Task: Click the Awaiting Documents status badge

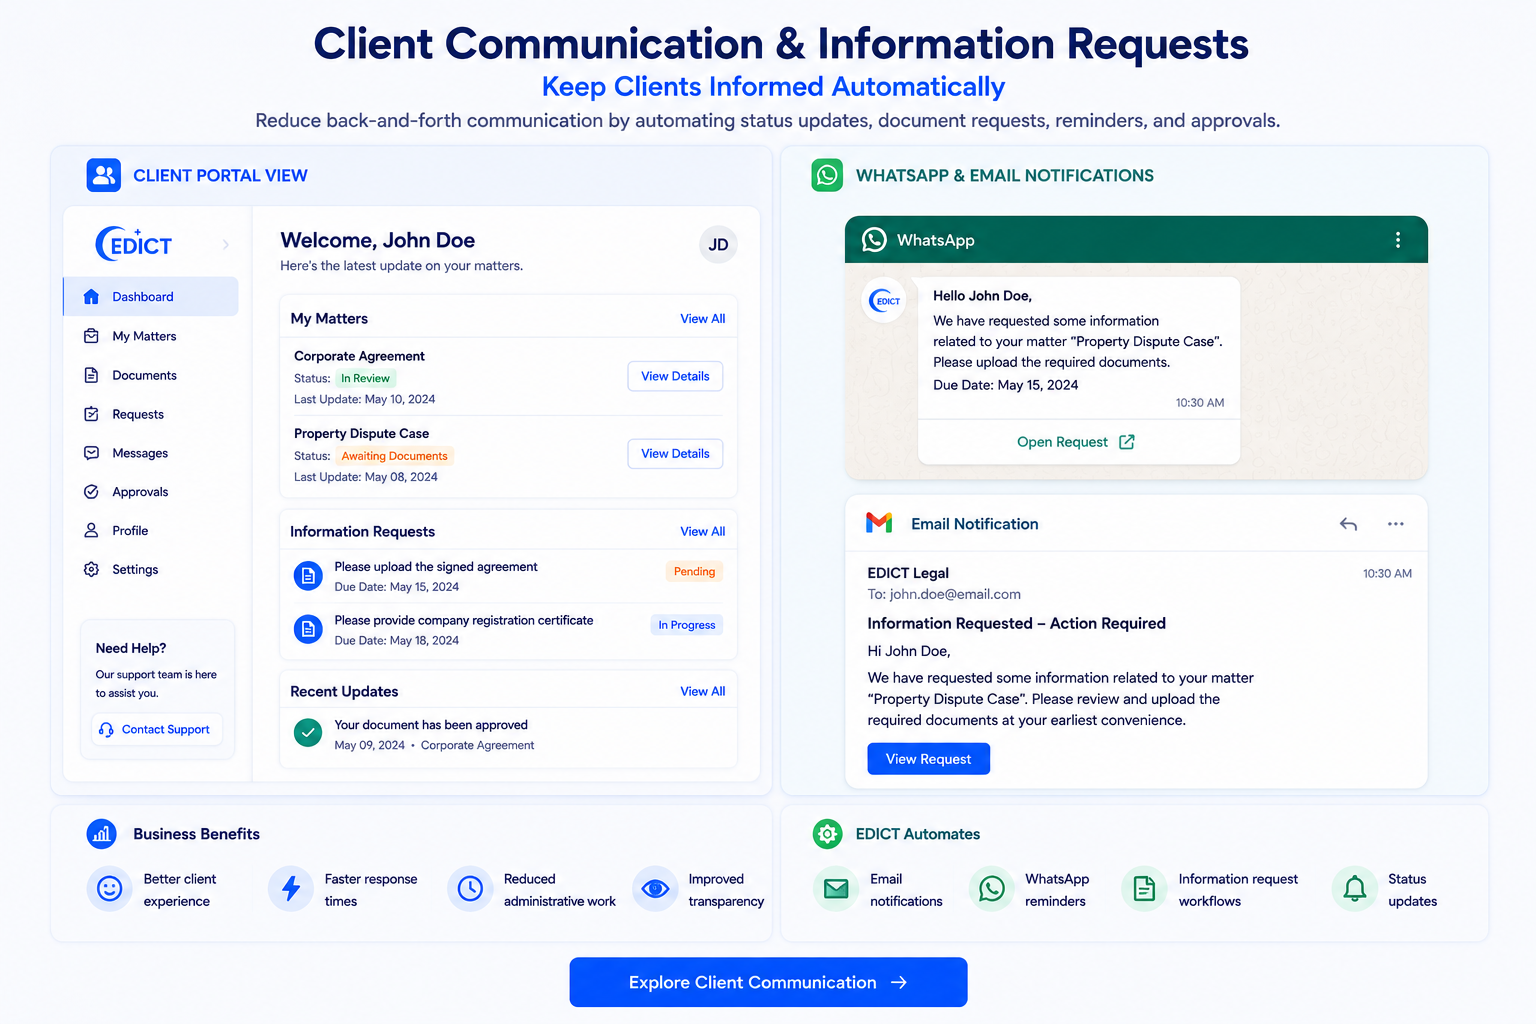Action: coord(394,456)
